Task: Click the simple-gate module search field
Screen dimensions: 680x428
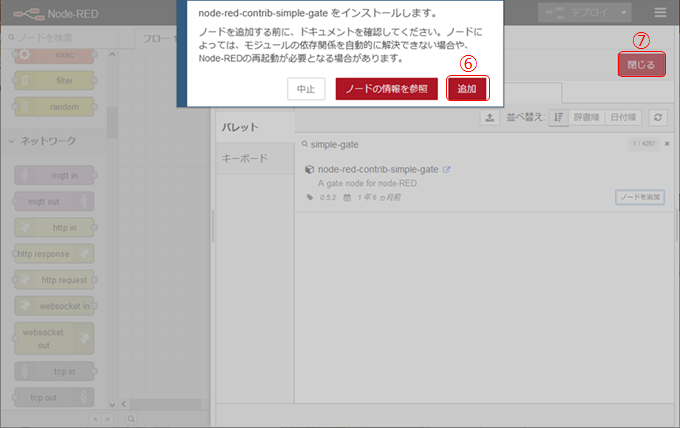Action: pos(460,144)
